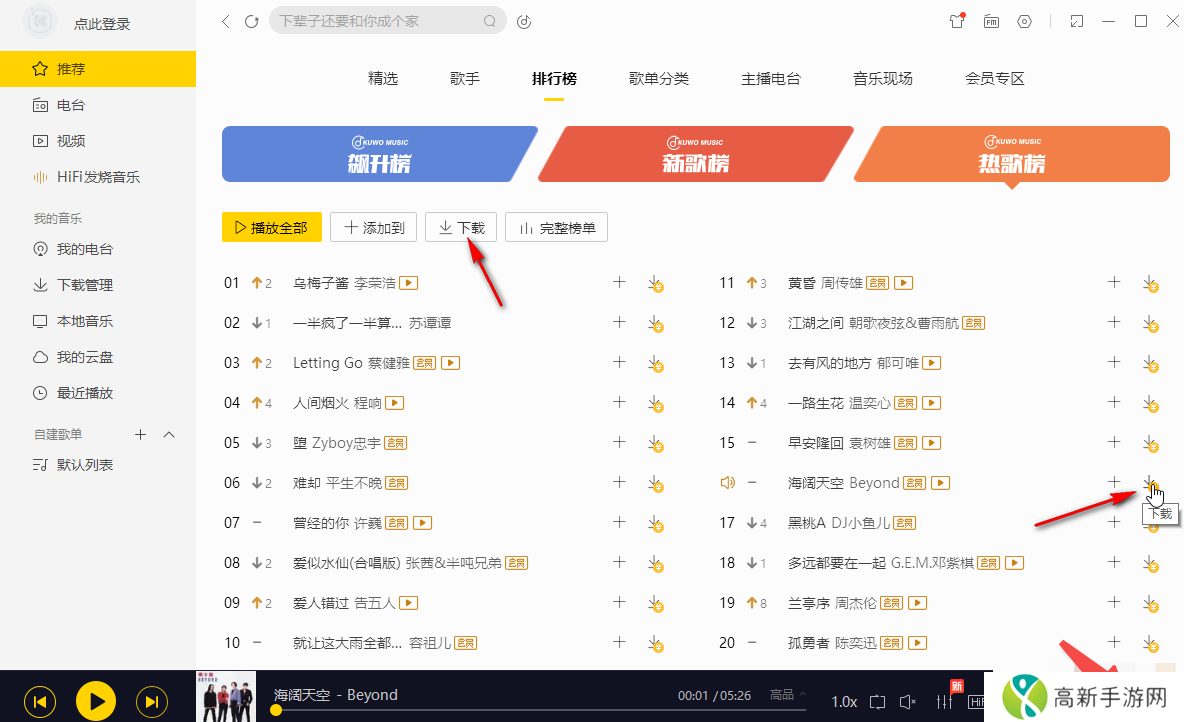Unmute the speaker icon in the playbar

pos(908,701)
